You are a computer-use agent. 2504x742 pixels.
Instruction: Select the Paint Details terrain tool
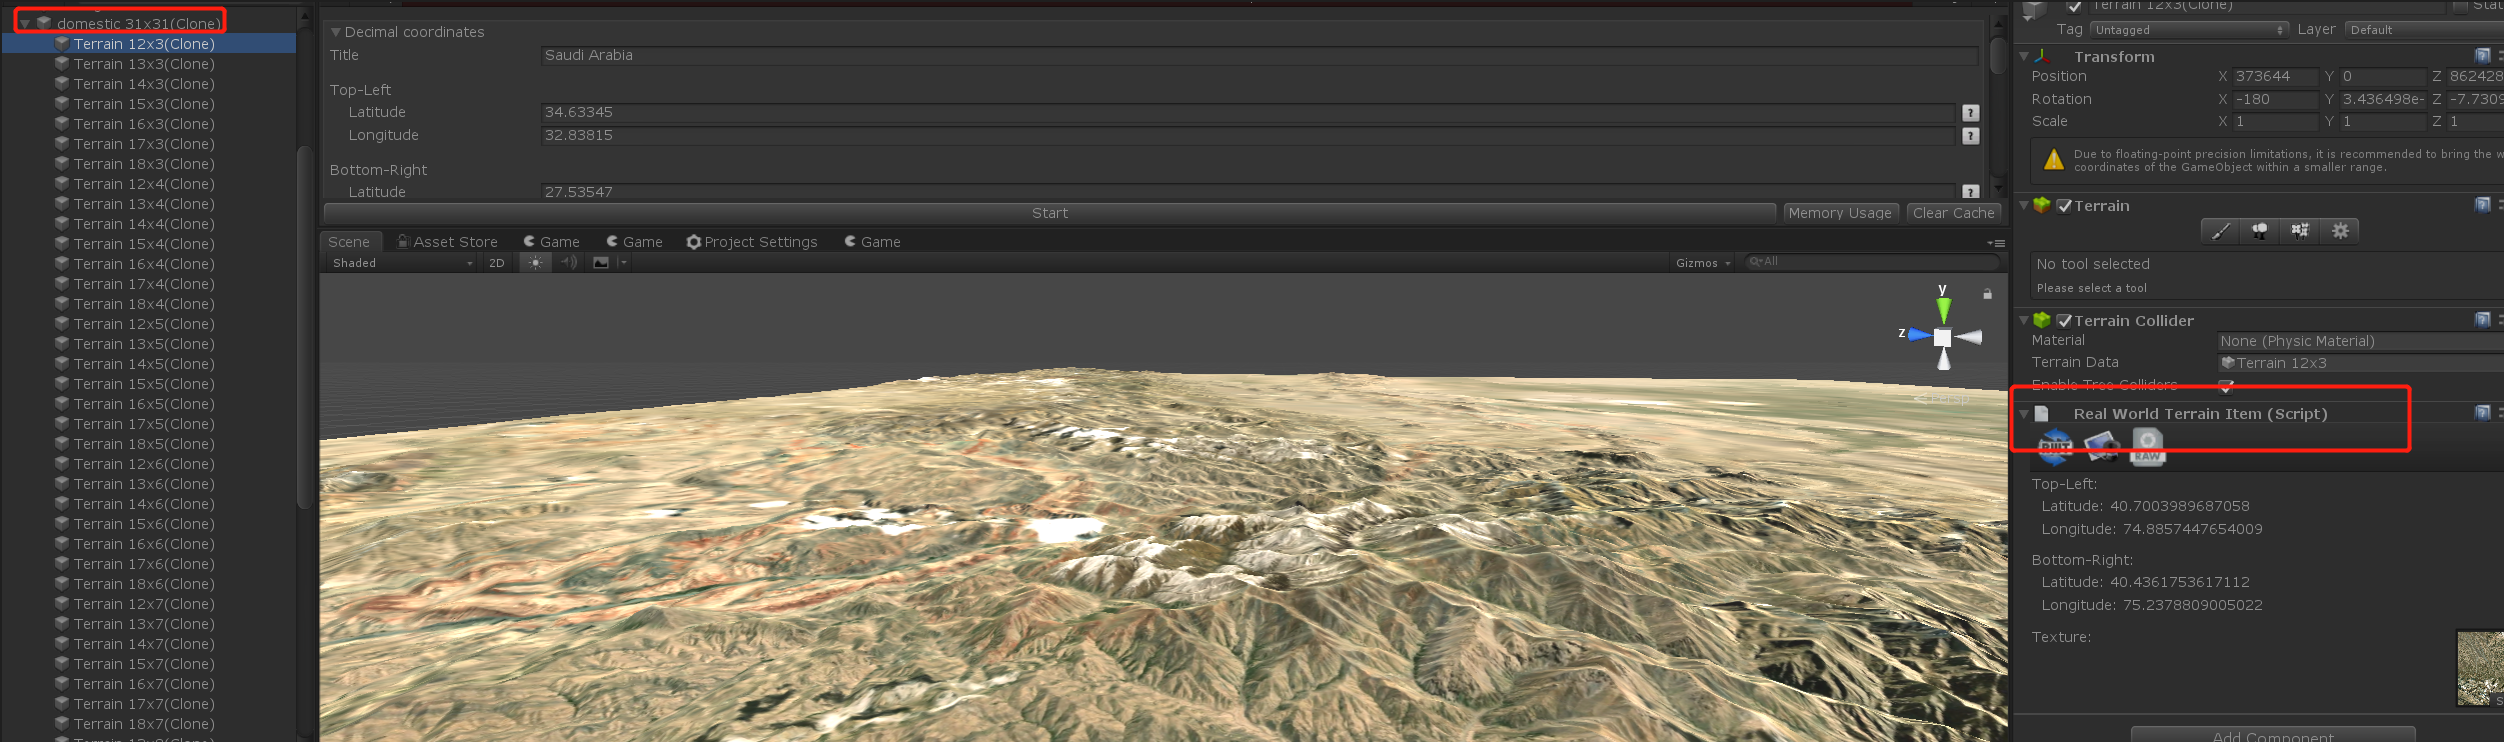(2300, 231)
